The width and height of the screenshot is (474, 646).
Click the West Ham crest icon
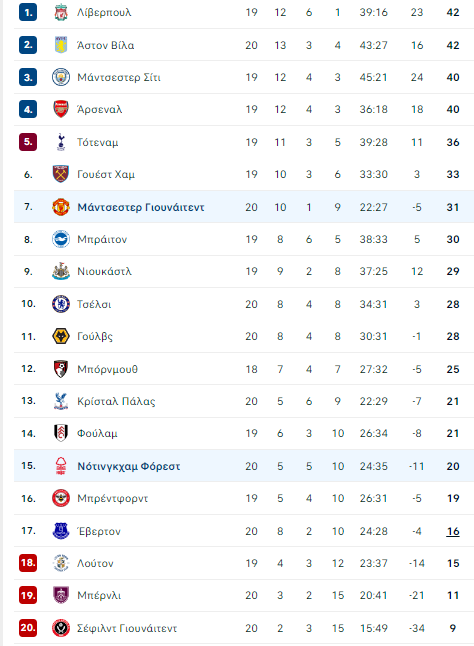[61, 174]
